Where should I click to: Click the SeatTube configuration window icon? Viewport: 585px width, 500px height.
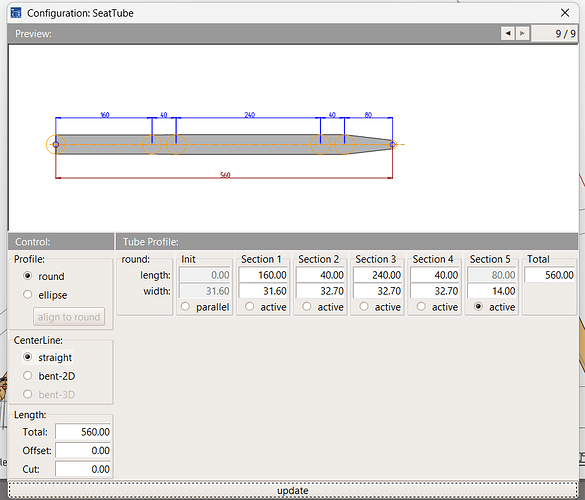[x=16, y=13]
